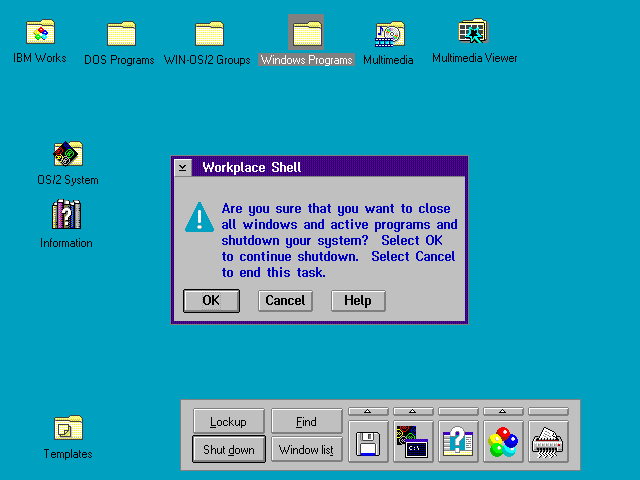
Task: Select the WIN-OS/2 Groups folder icon
Action: click(x=209, y=33)
